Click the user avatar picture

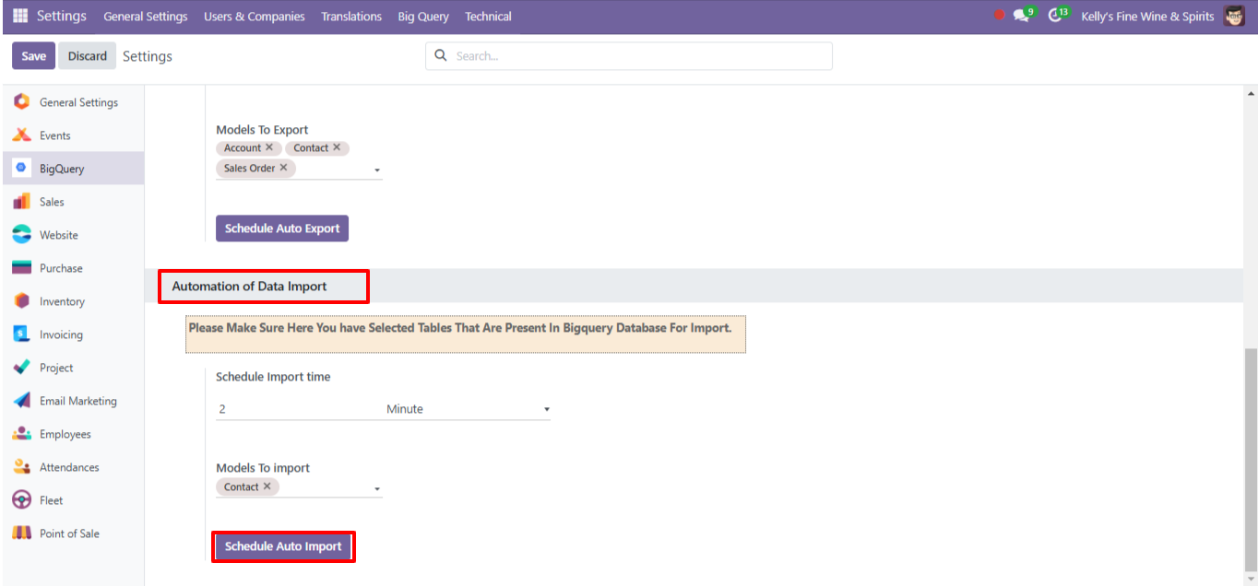pyautogui.click(x=1234, y=16)
